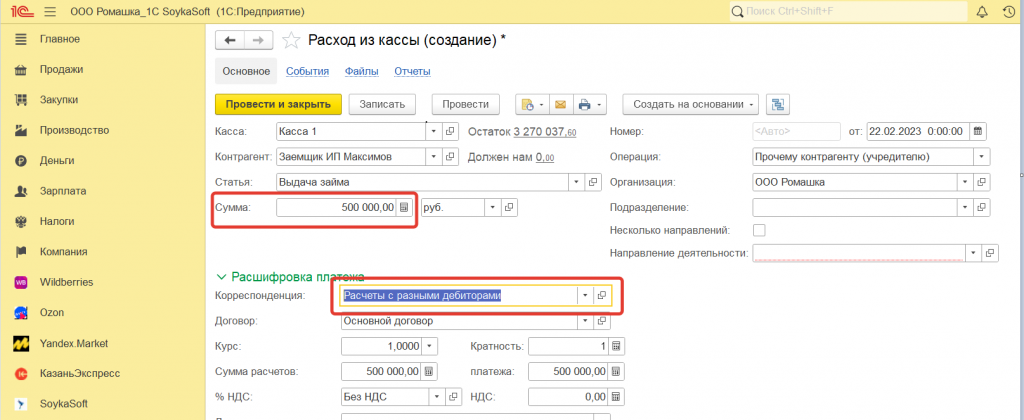
Task: Open the Касса dropdown arrow
Action: click(433, 131)
